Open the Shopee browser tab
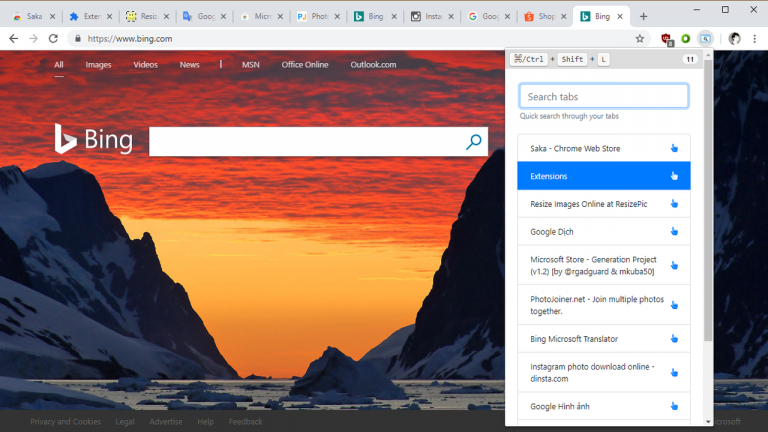 click(546, 16)
